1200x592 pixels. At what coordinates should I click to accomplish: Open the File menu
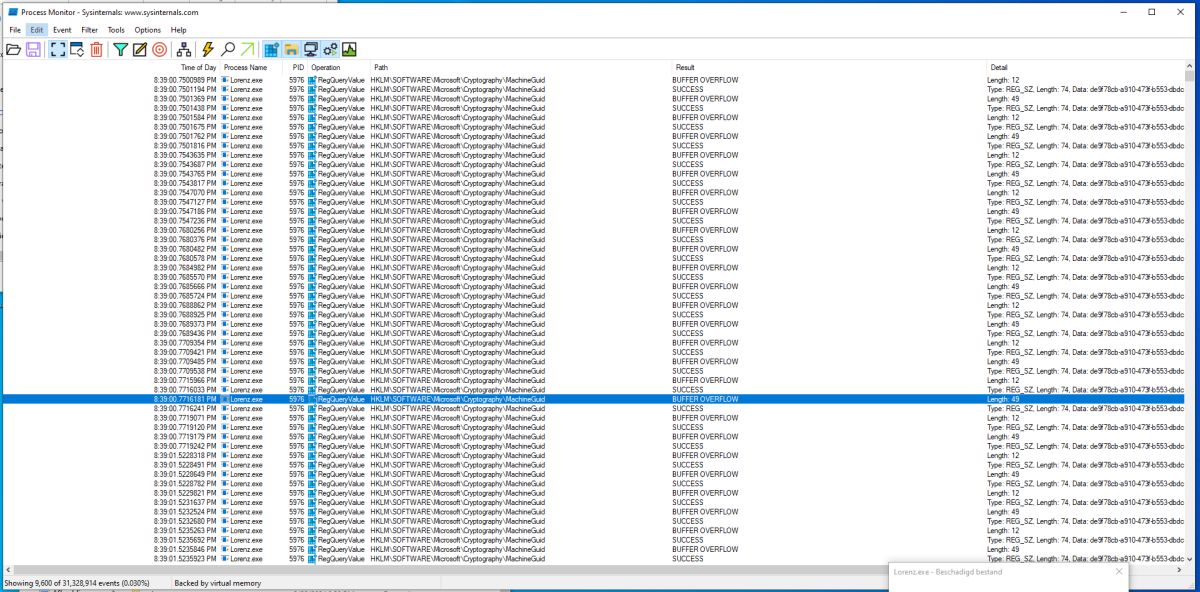point(15,30)
